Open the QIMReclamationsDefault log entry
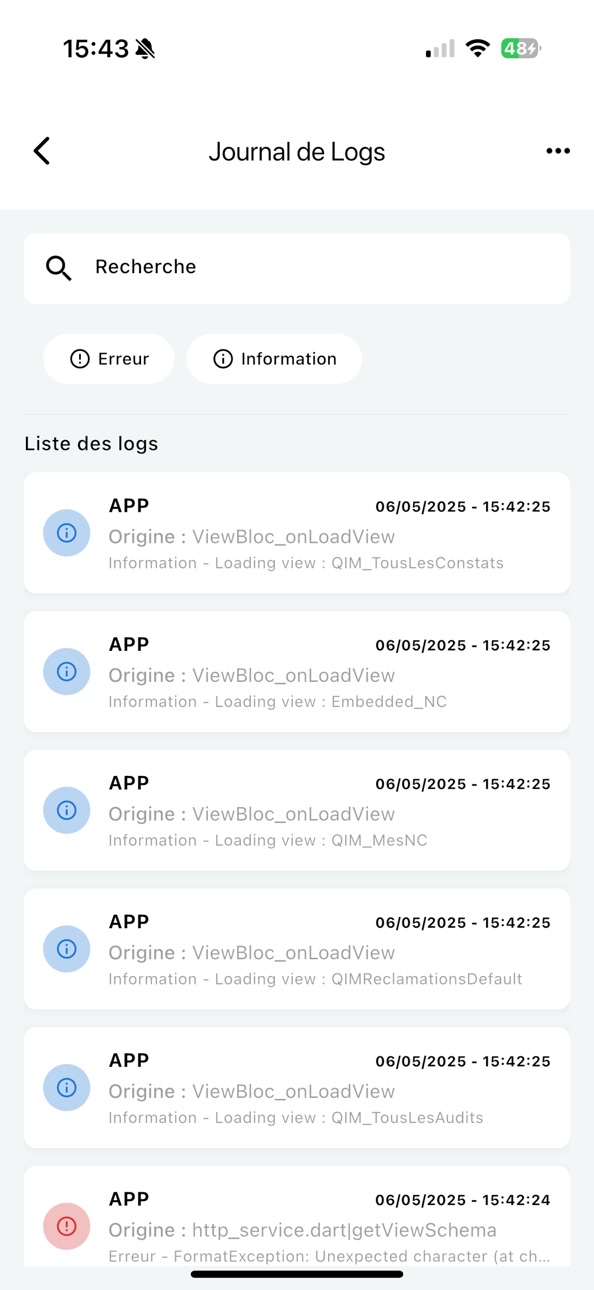 297,949
